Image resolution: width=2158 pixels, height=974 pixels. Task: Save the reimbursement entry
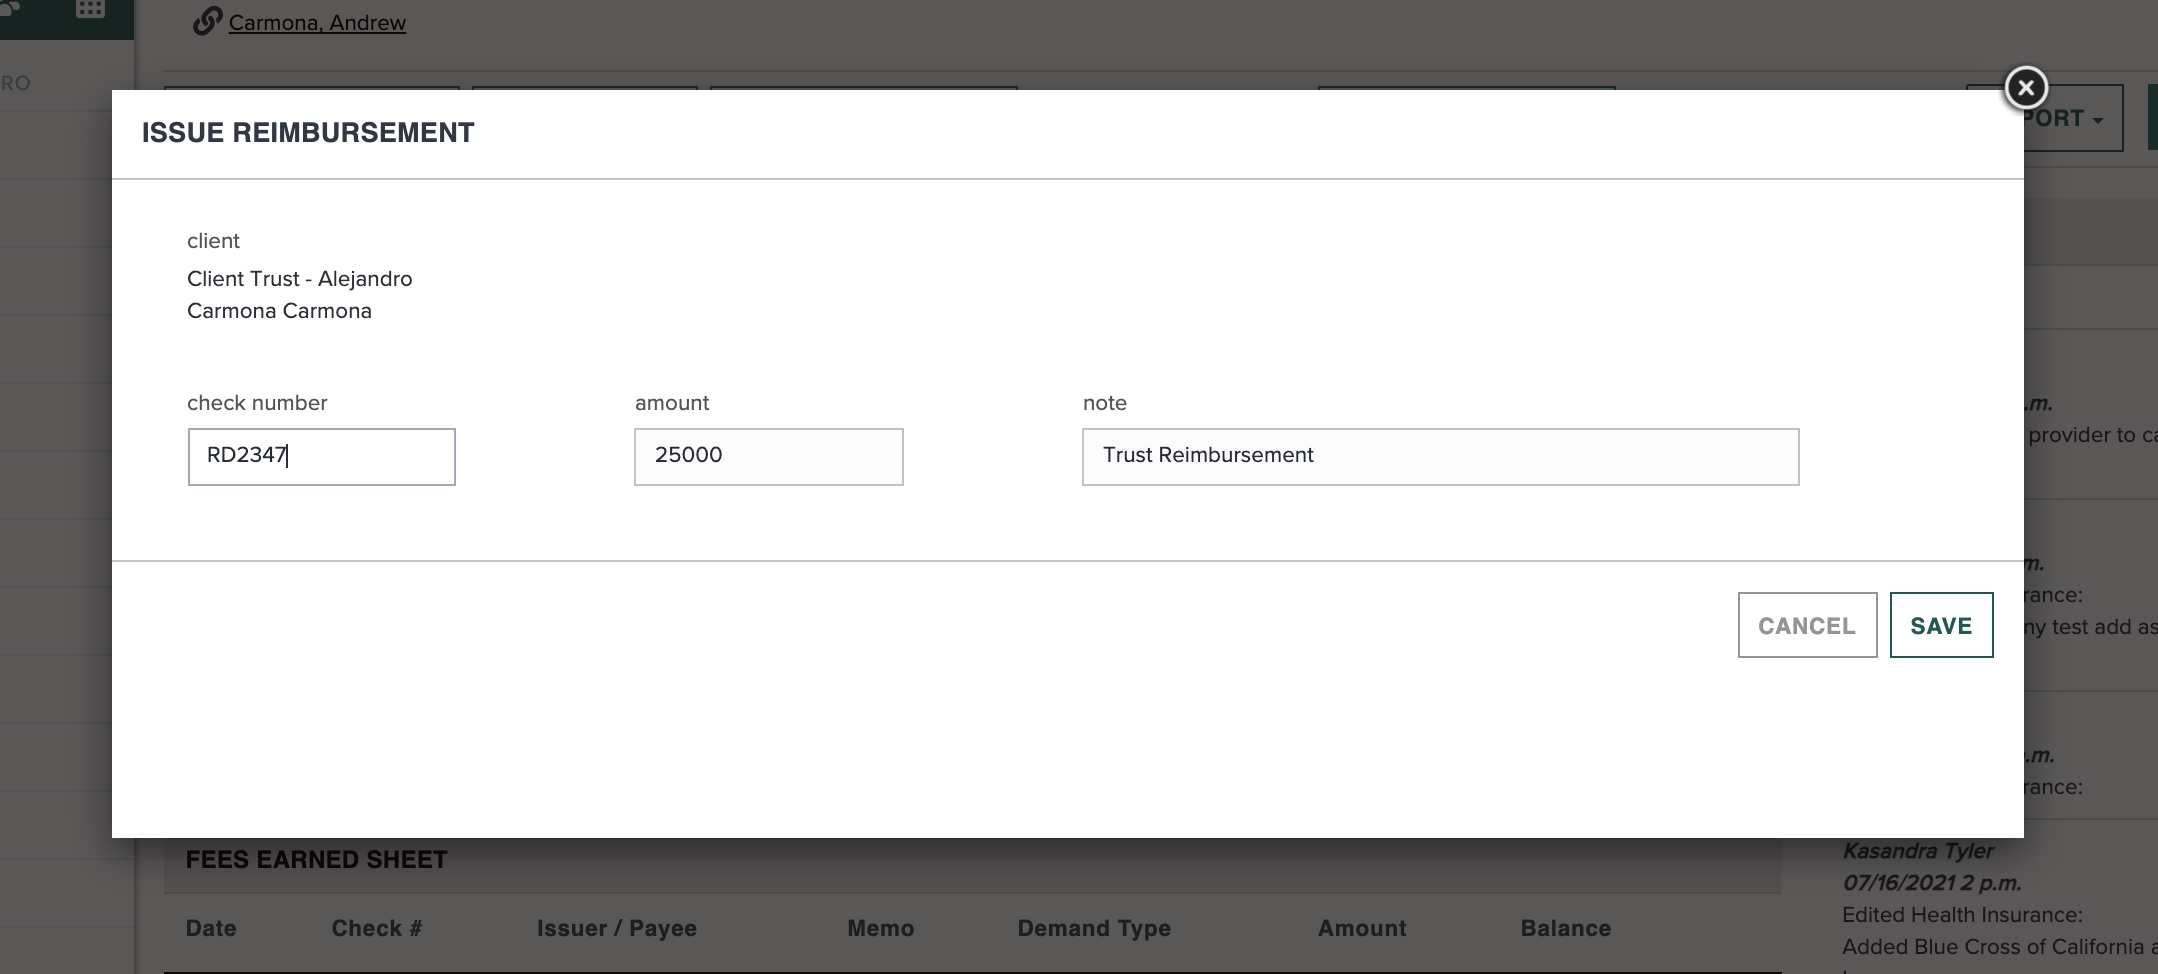1940,625
